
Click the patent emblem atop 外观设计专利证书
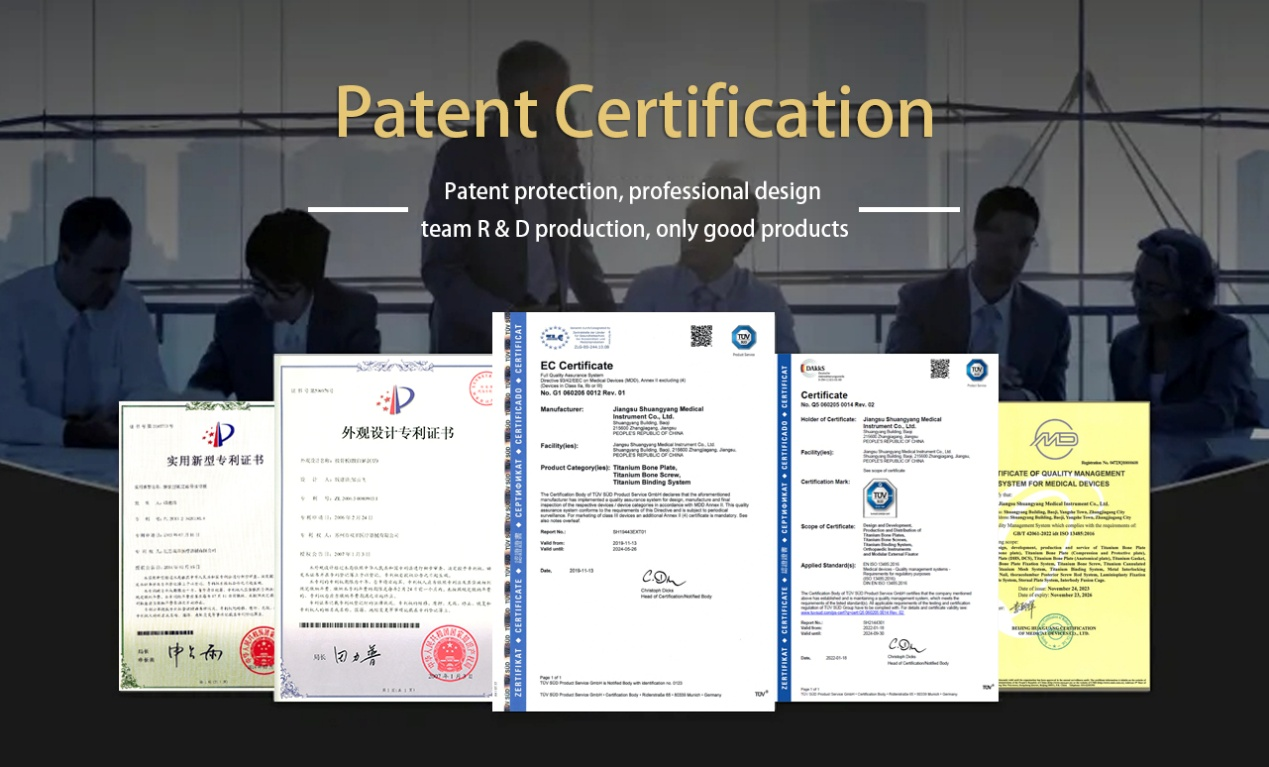395,401
